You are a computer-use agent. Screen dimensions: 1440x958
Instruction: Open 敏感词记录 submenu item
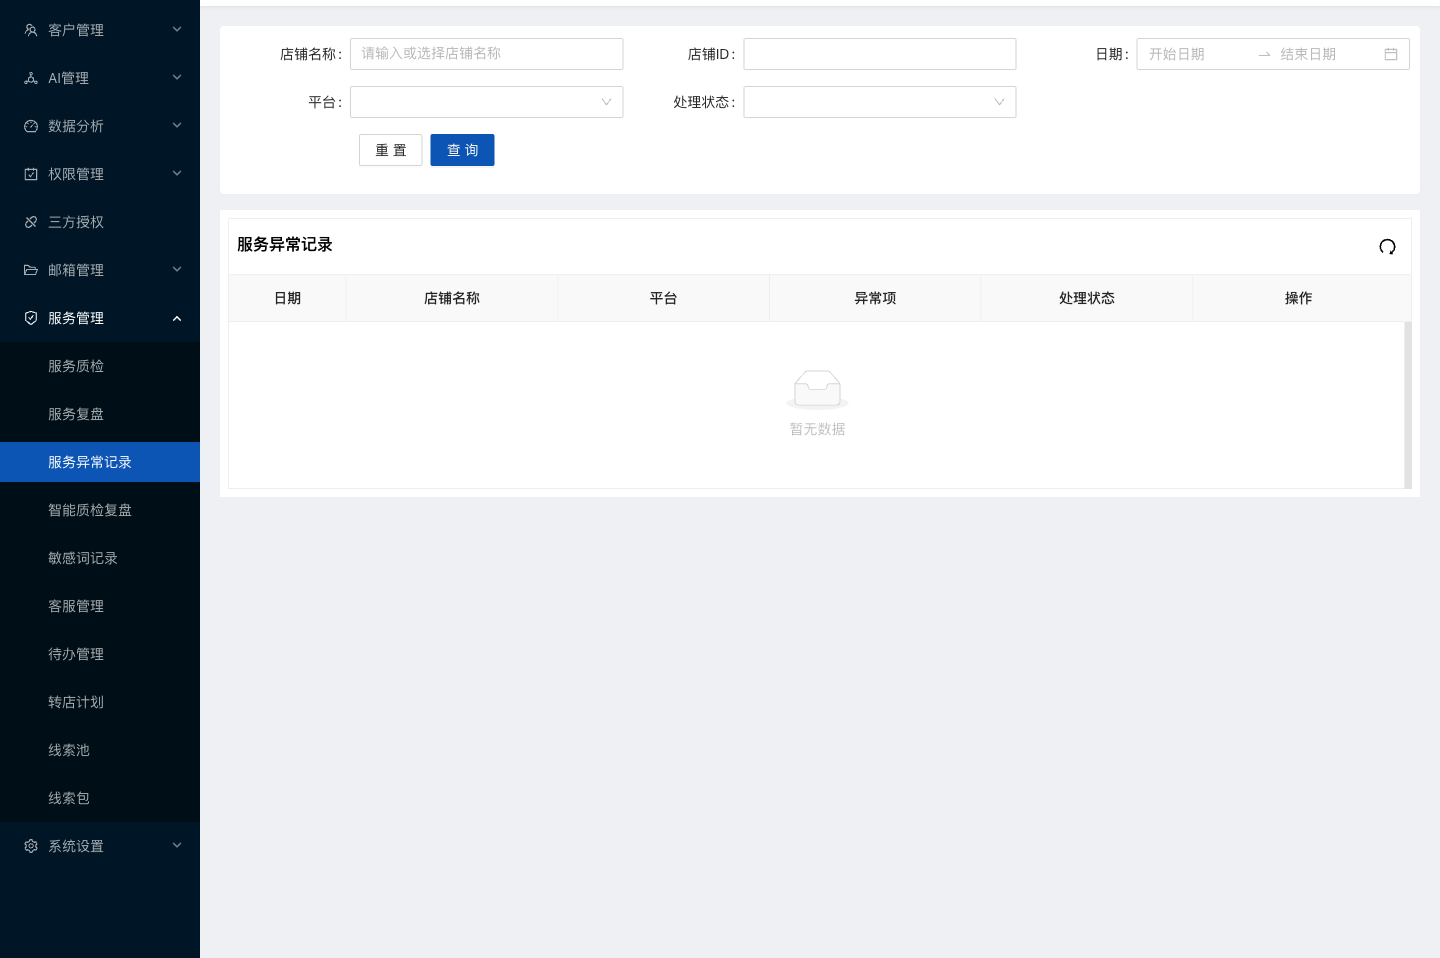[x=100, y=558]
